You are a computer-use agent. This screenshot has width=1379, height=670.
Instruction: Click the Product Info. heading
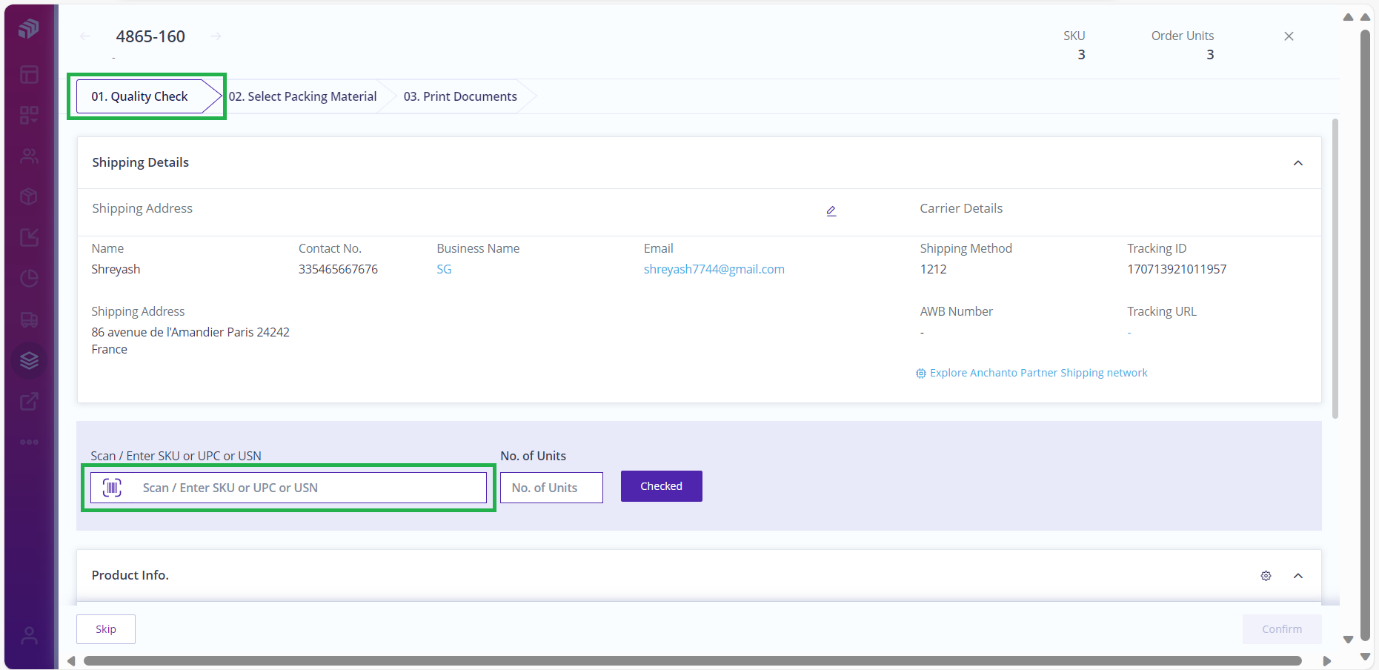130,575
